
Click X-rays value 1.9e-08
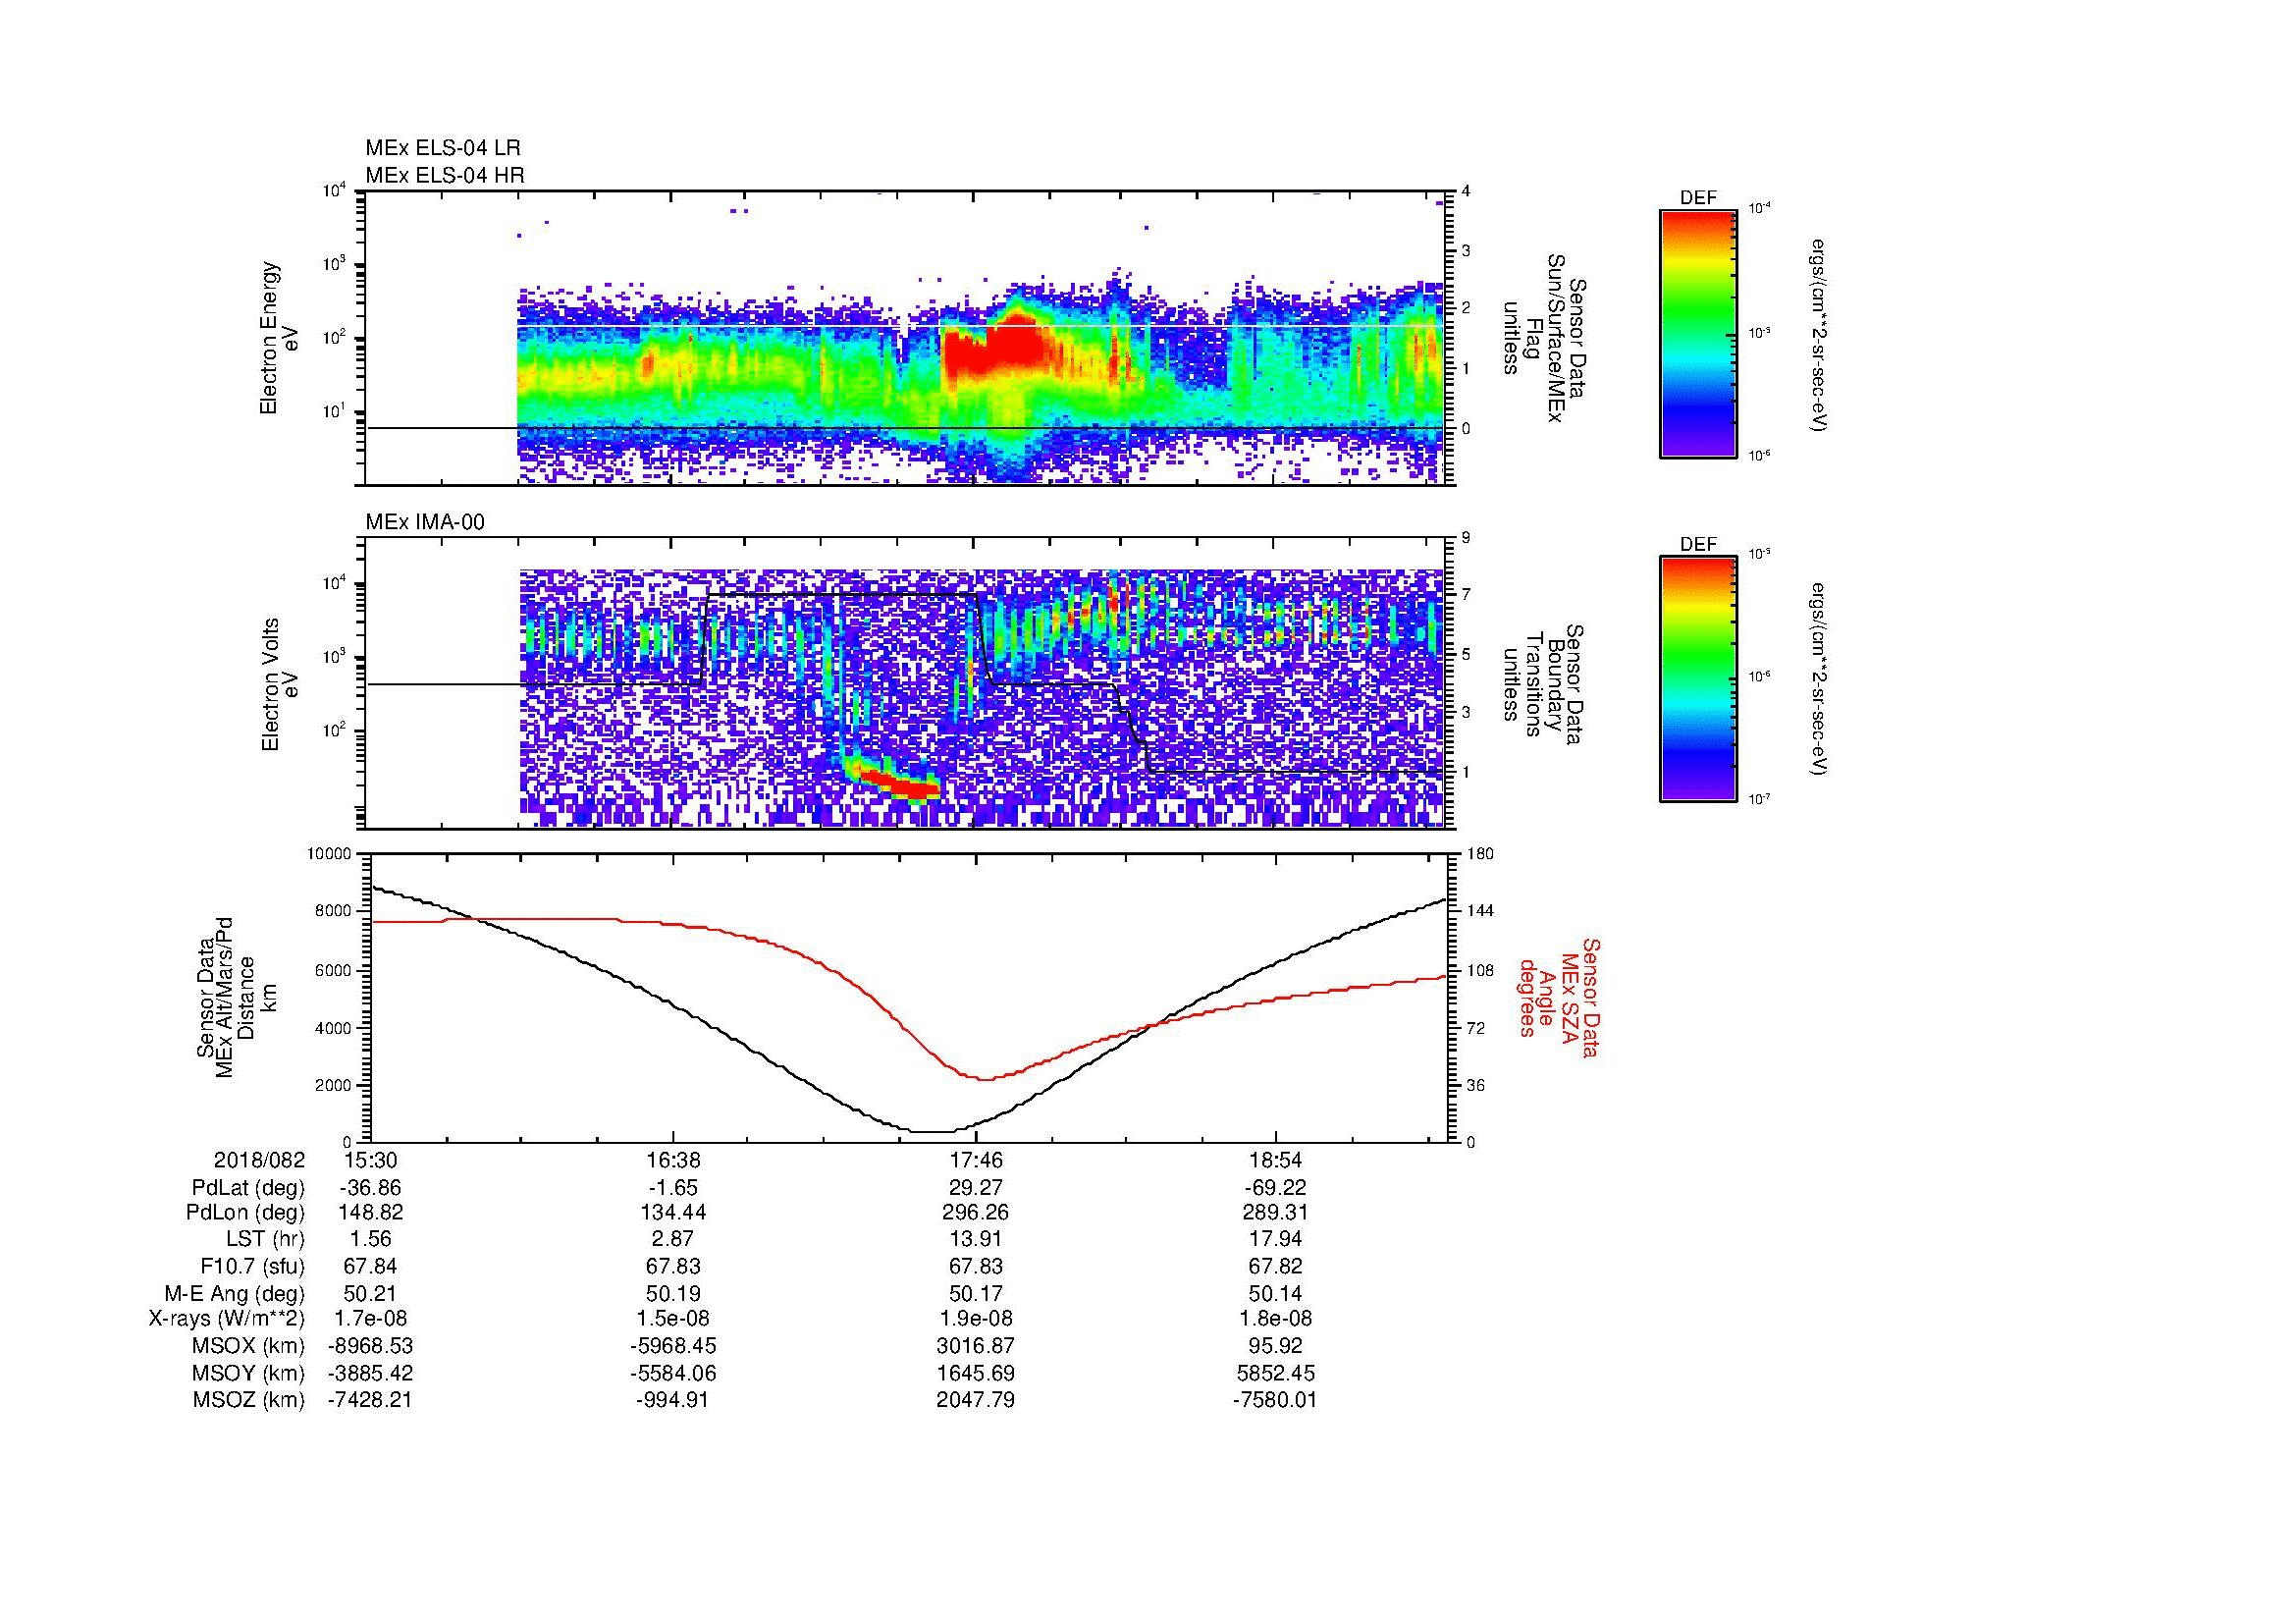(x=976, y=1319)
